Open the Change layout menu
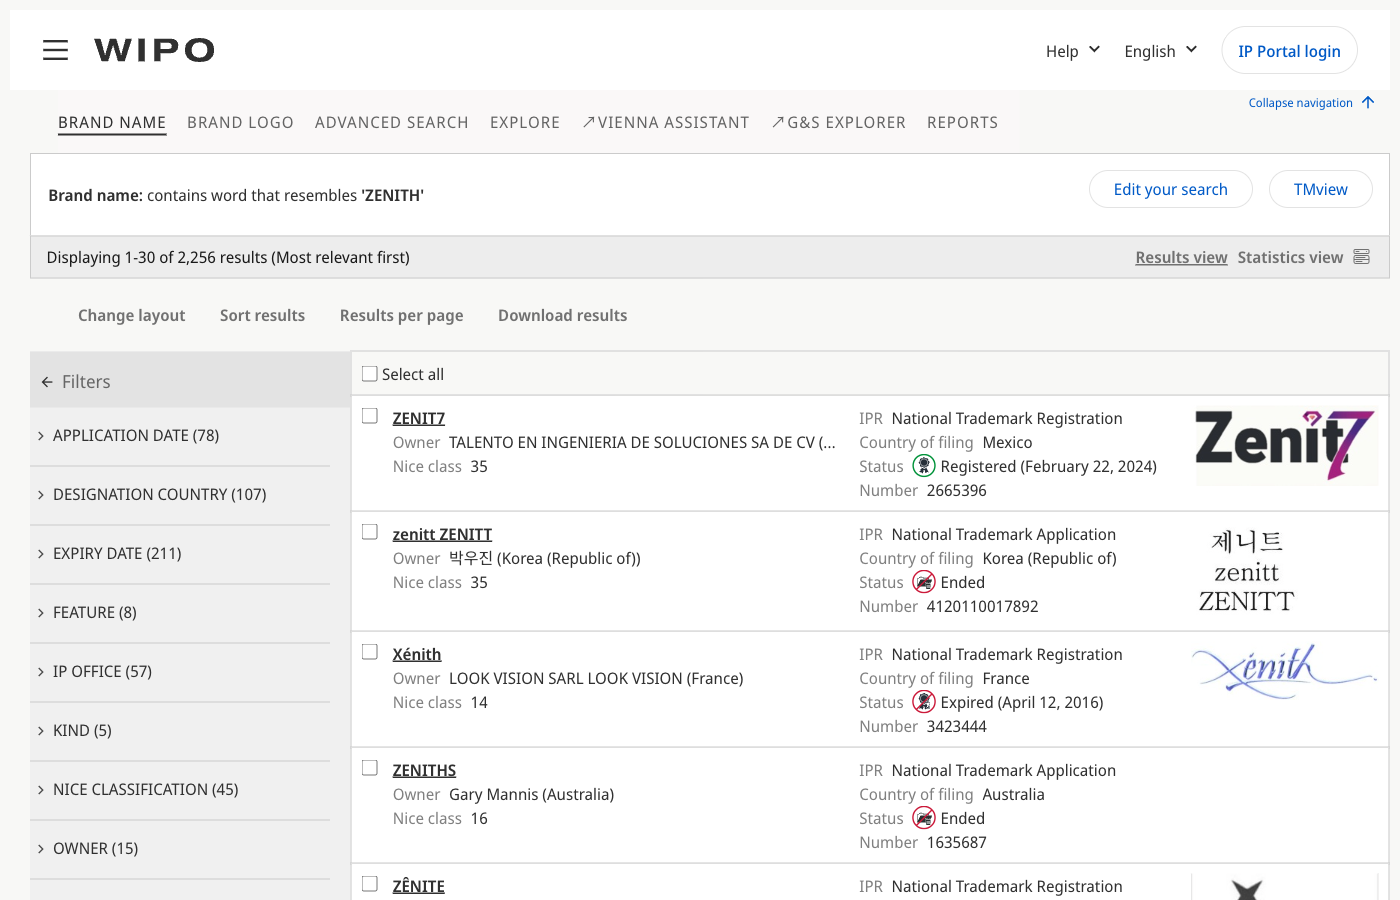1400x900 pixels. pos(132,315)
